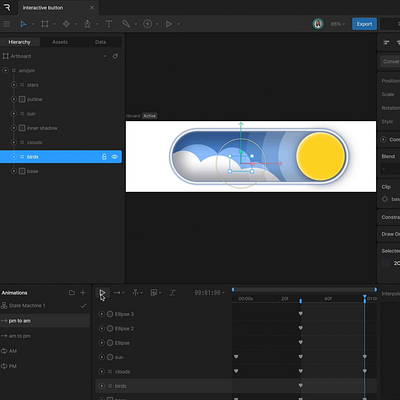Select the yellow sun on the artboard

click(321, 156)
